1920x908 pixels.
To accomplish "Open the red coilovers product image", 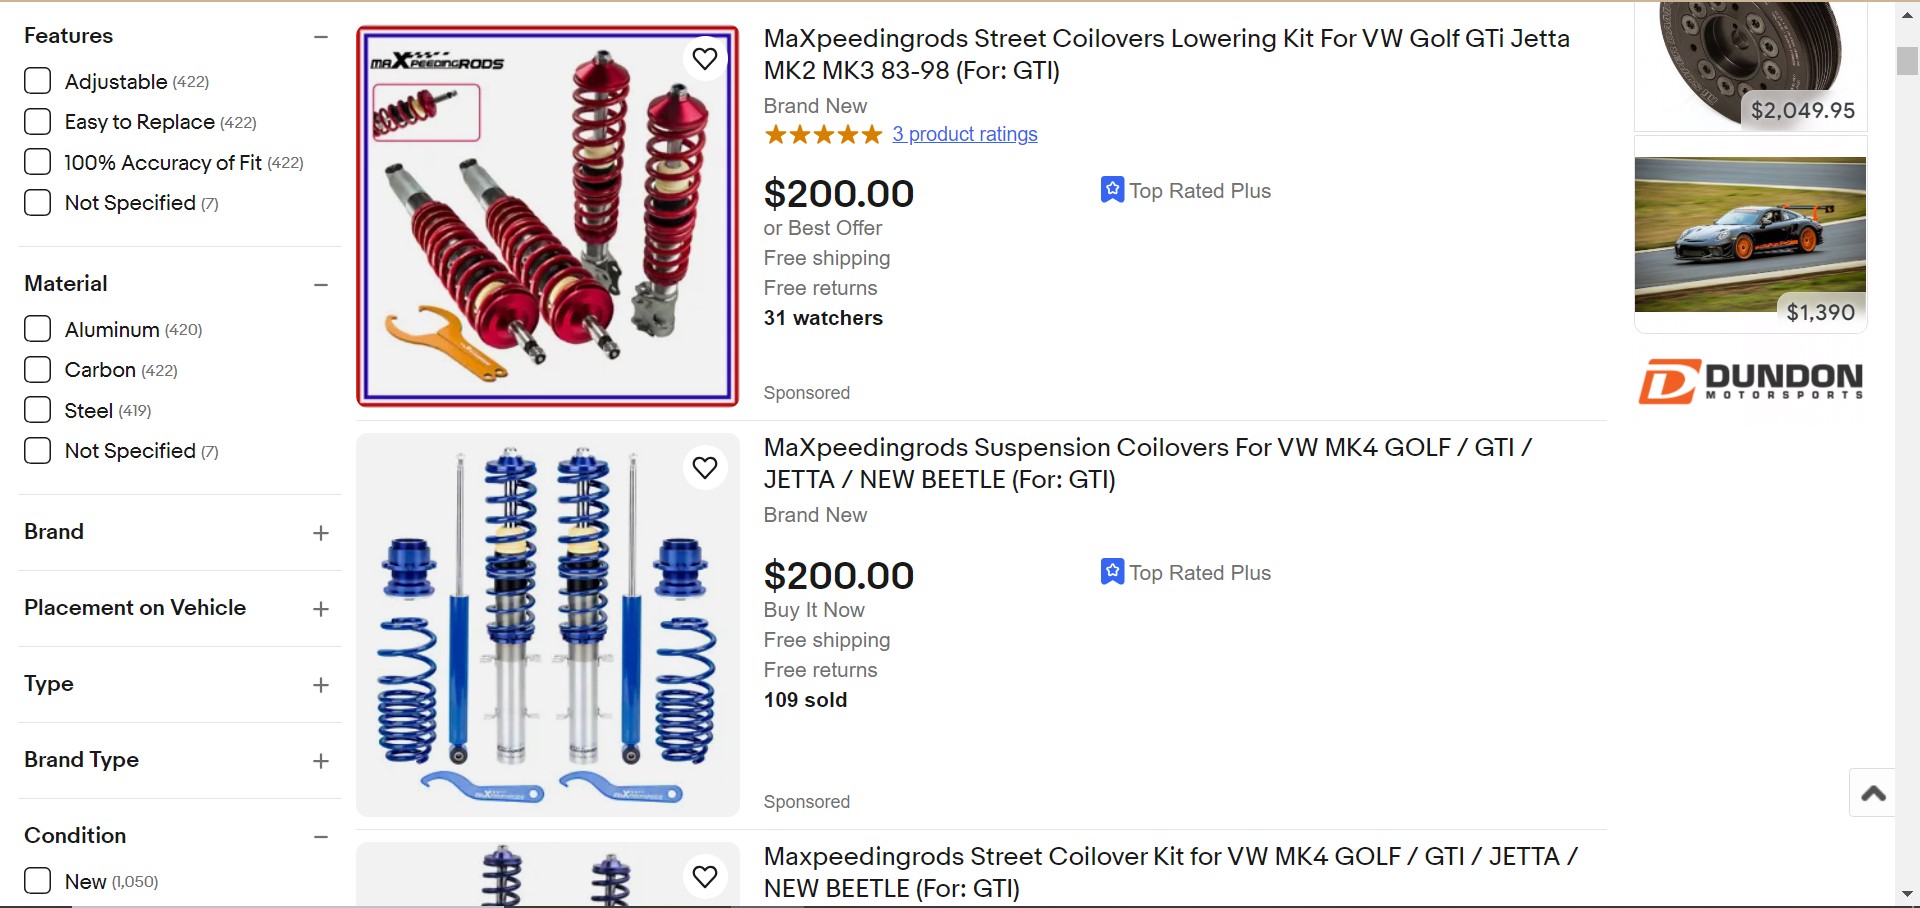I will [x=547, y=216].
